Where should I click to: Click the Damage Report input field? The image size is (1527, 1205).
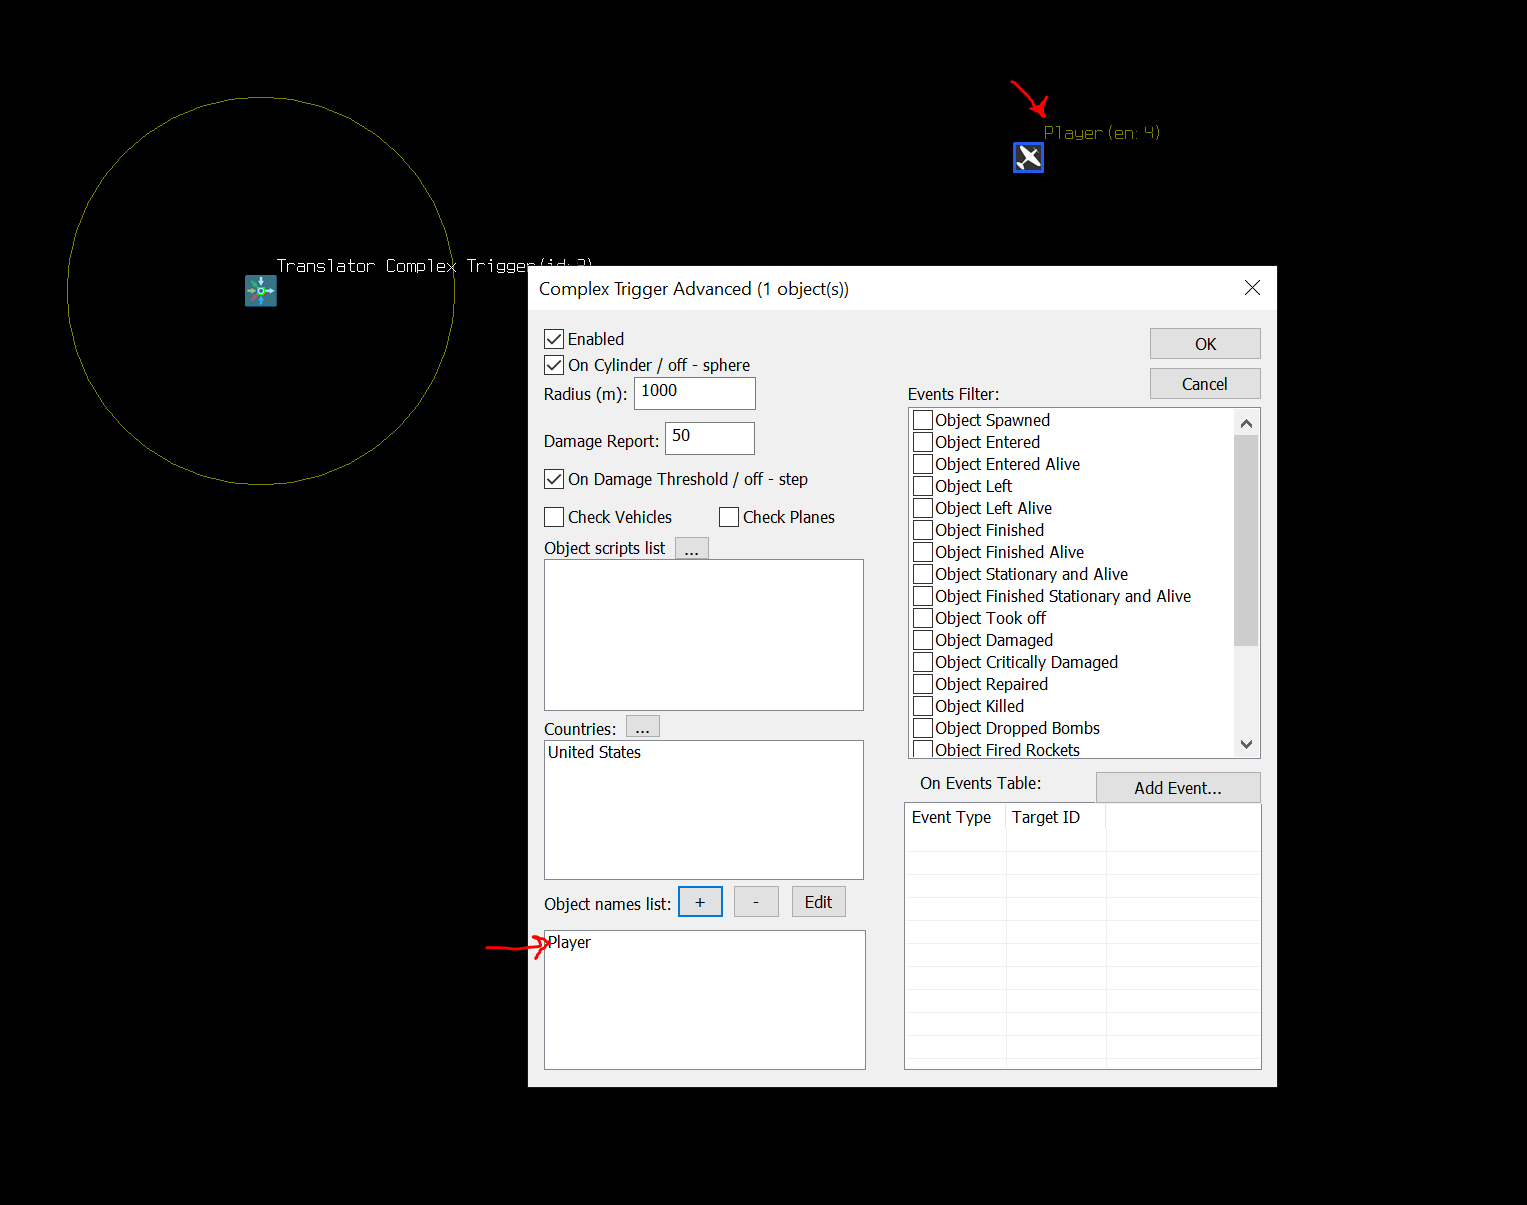710,438
